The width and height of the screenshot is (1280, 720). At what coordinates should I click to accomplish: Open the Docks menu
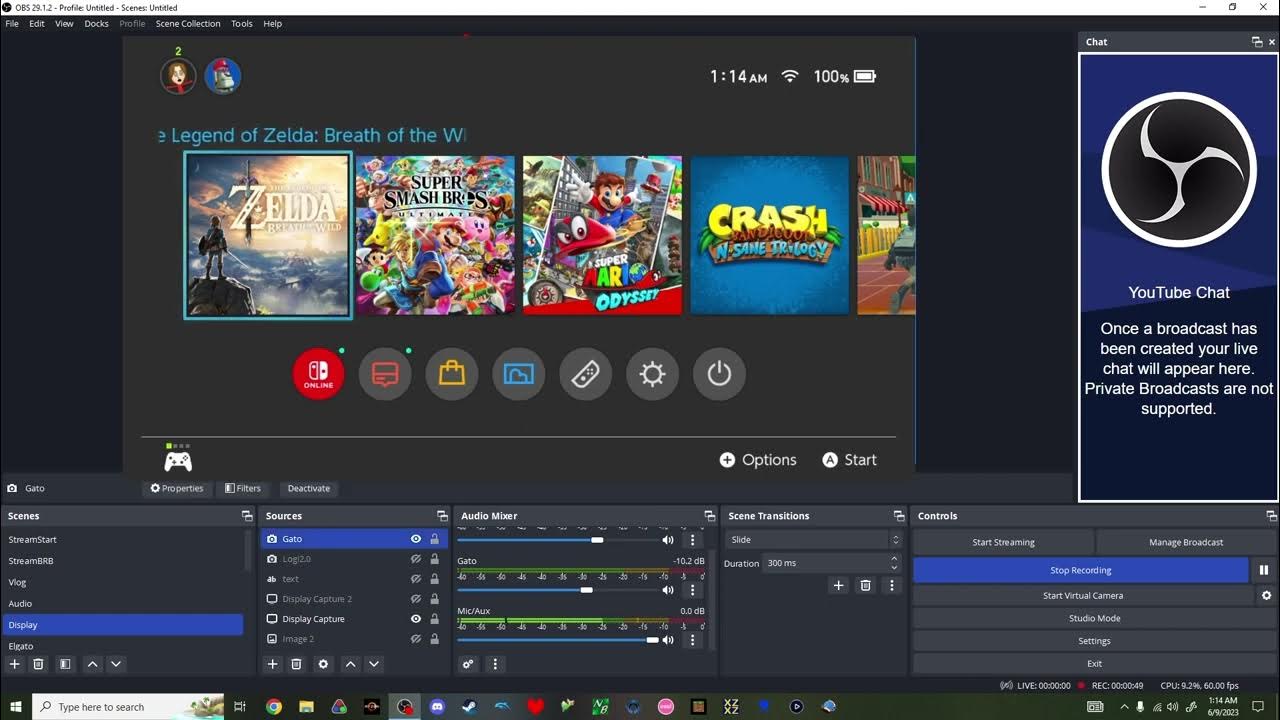[97, 23]
